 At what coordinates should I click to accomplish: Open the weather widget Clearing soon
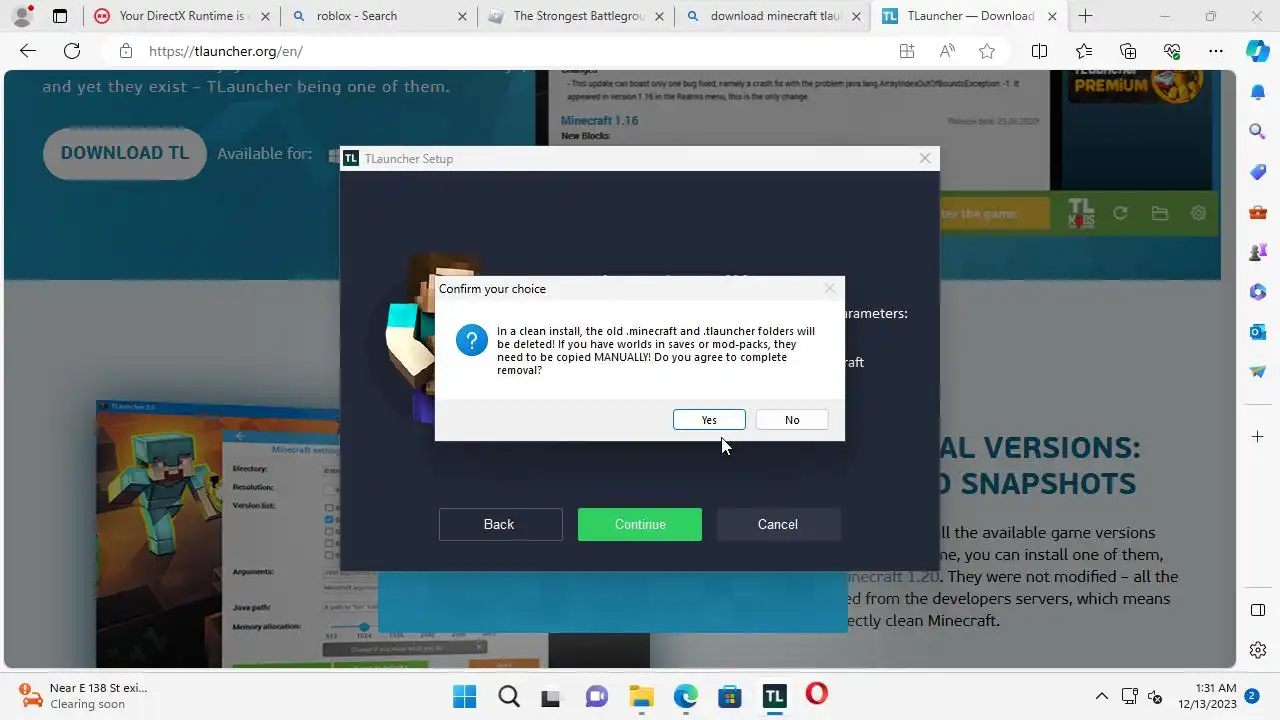pyautogui.click(x=83, y=696)
